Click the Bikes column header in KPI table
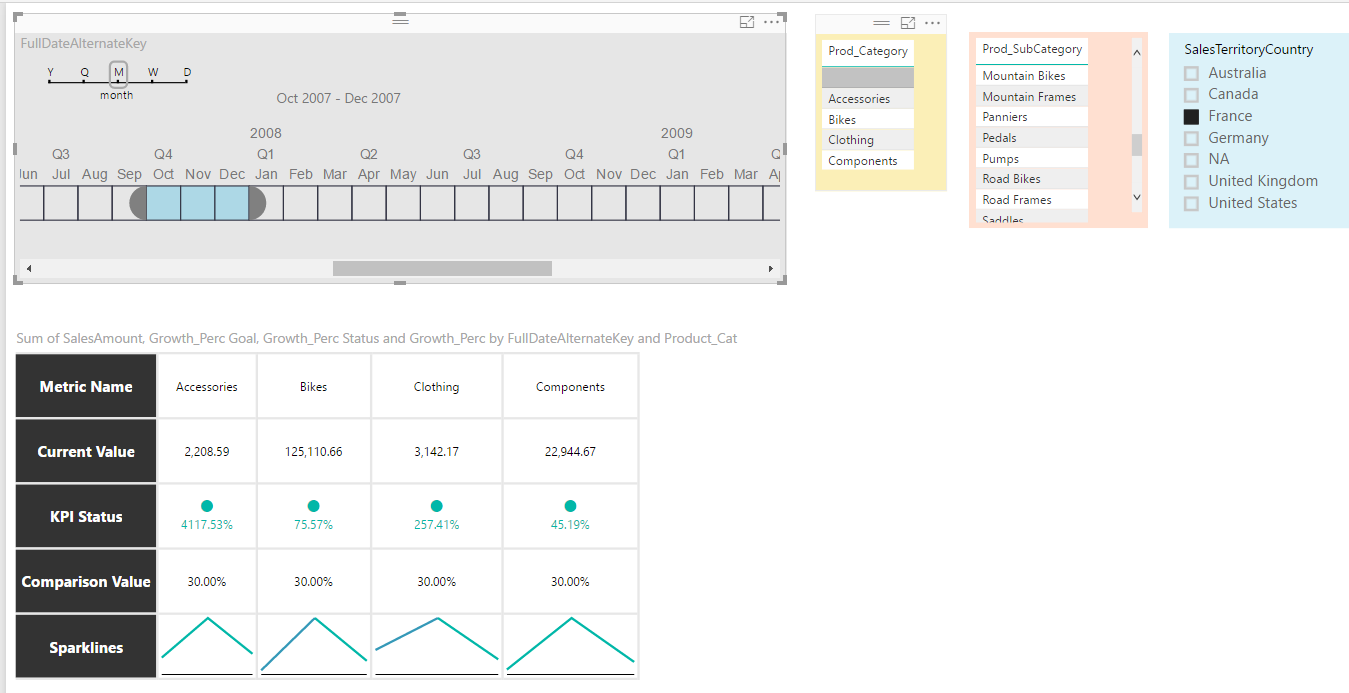Viewport: 1349px width, 693px height. pos(314,386)
